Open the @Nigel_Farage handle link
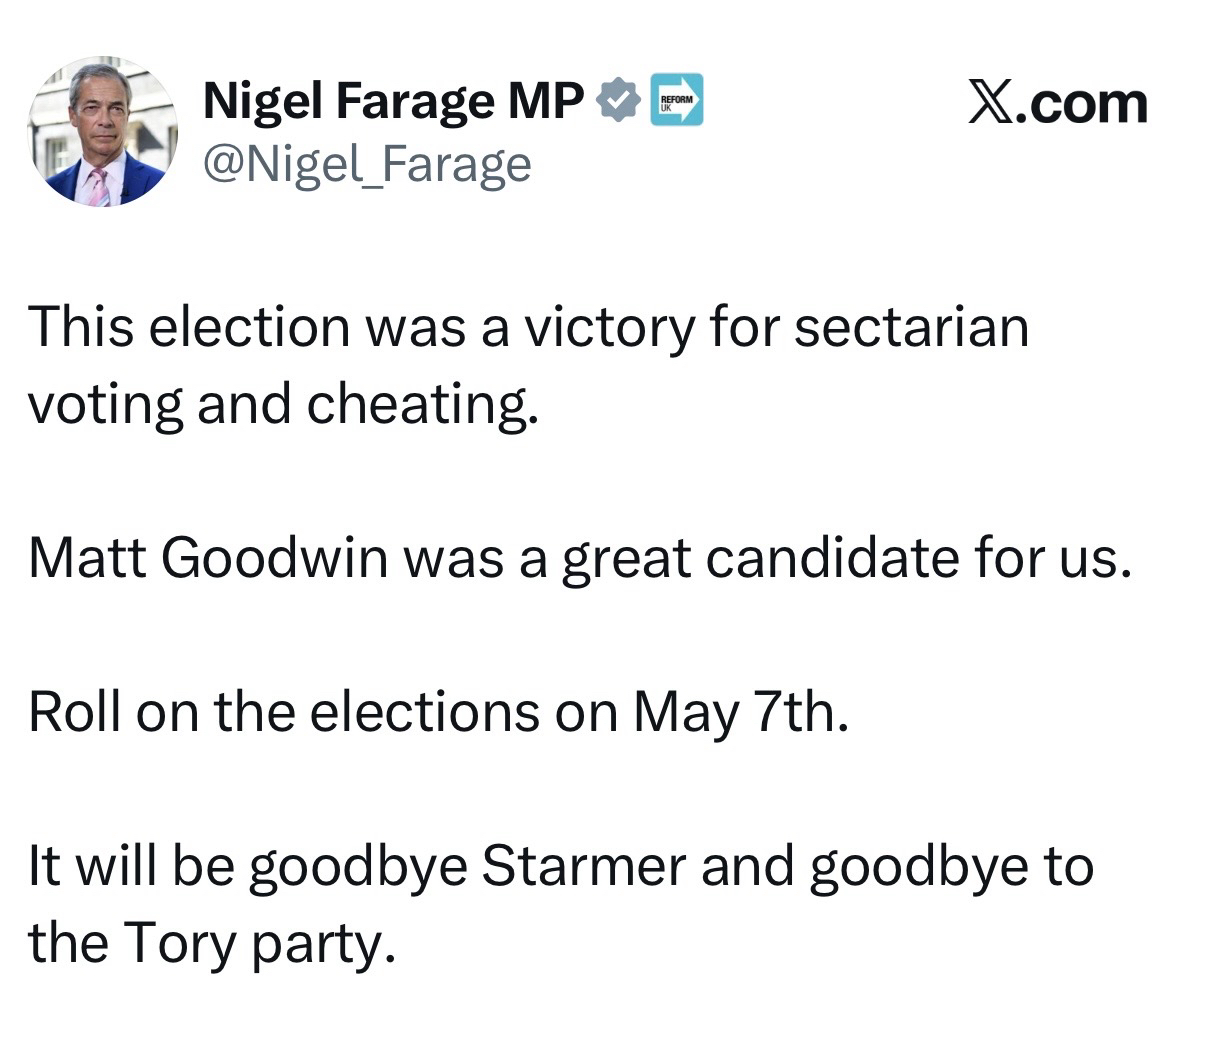This screenshot has width=1206, height=1047. 366,164
